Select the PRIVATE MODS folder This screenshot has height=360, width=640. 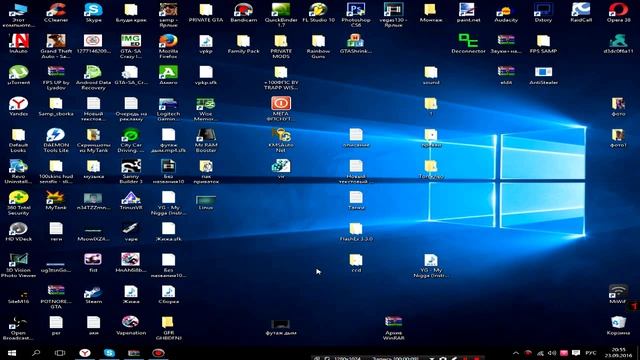click(x=281, y=46)
